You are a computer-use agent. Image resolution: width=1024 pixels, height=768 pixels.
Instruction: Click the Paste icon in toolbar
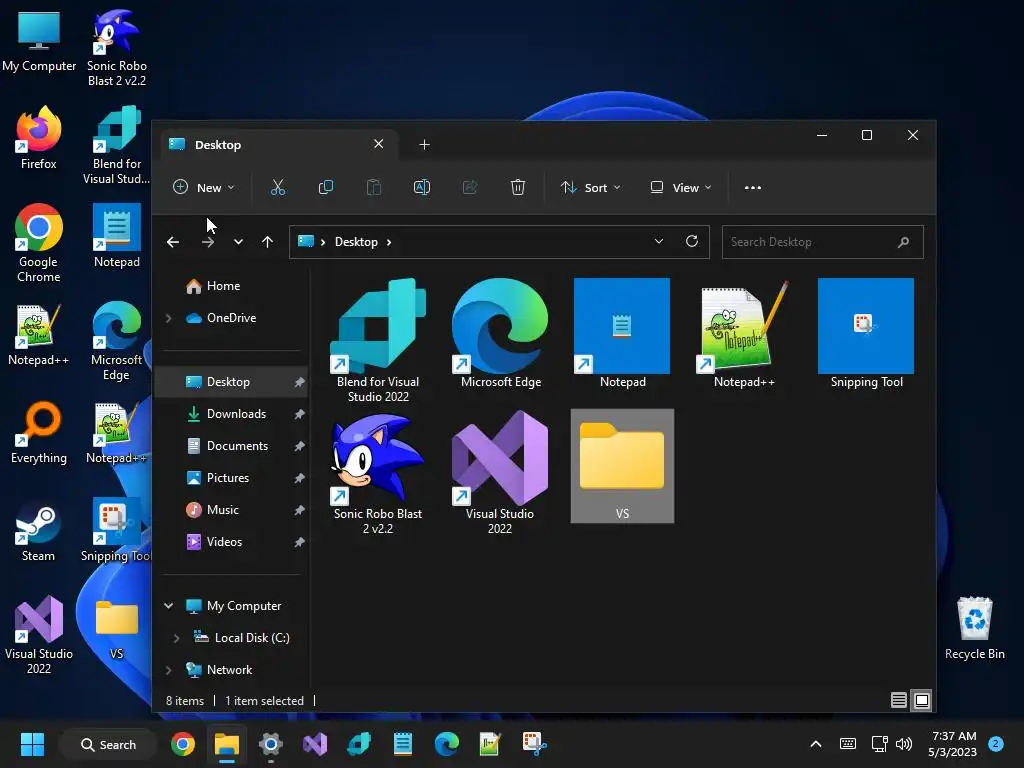pyautogui.click(x=374, y=187)
